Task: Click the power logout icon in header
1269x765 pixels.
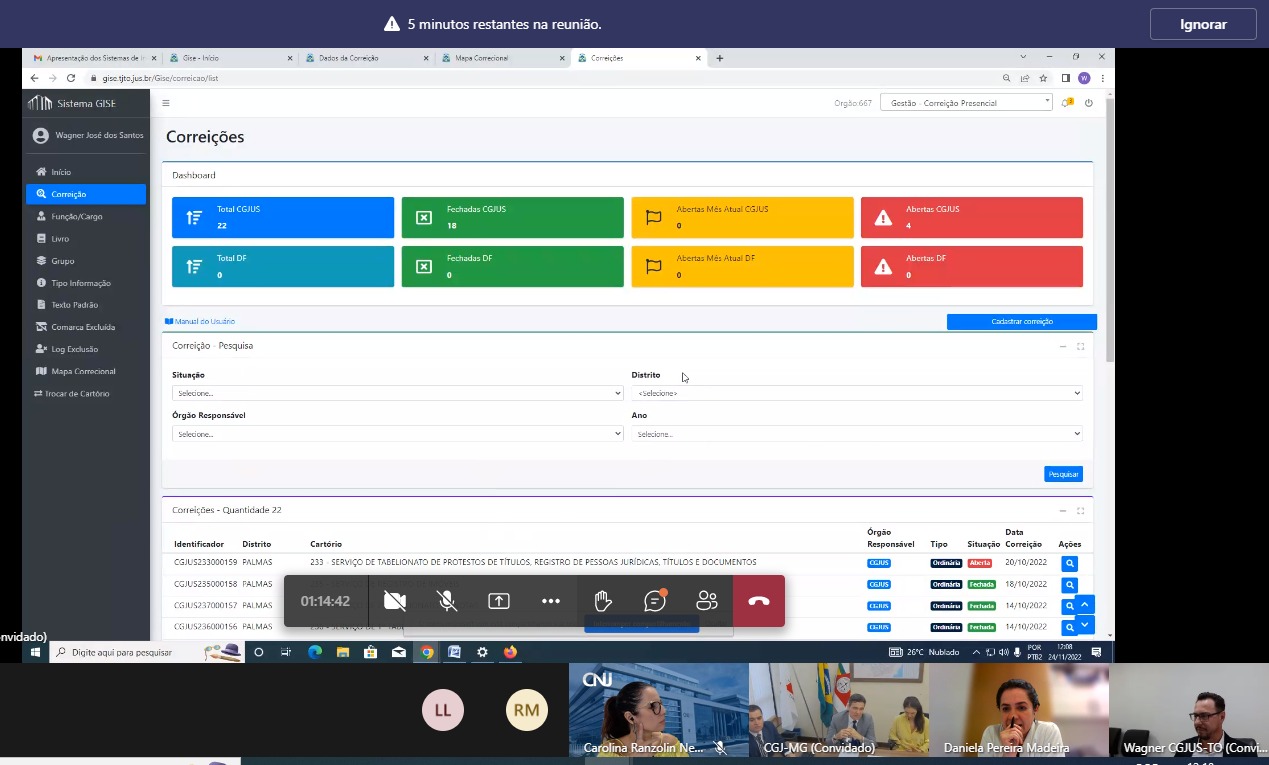Action: pos(1089,103)
